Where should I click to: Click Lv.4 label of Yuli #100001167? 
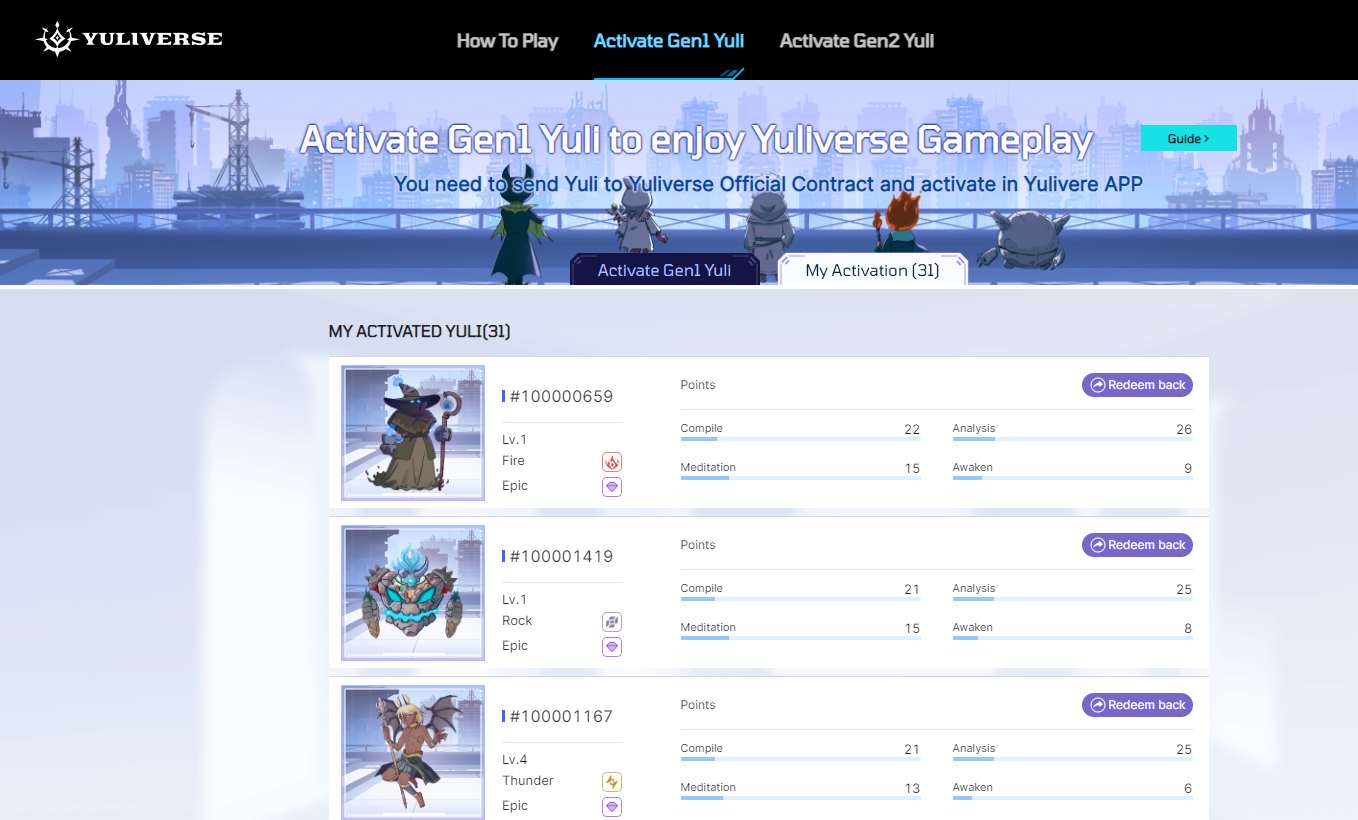515,760
